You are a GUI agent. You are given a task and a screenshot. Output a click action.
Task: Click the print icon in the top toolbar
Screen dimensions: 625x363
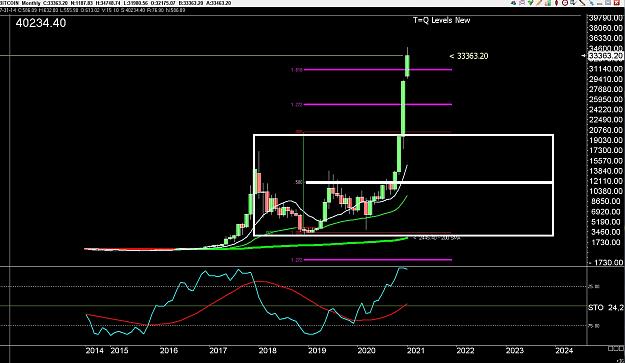pos(513,3)
